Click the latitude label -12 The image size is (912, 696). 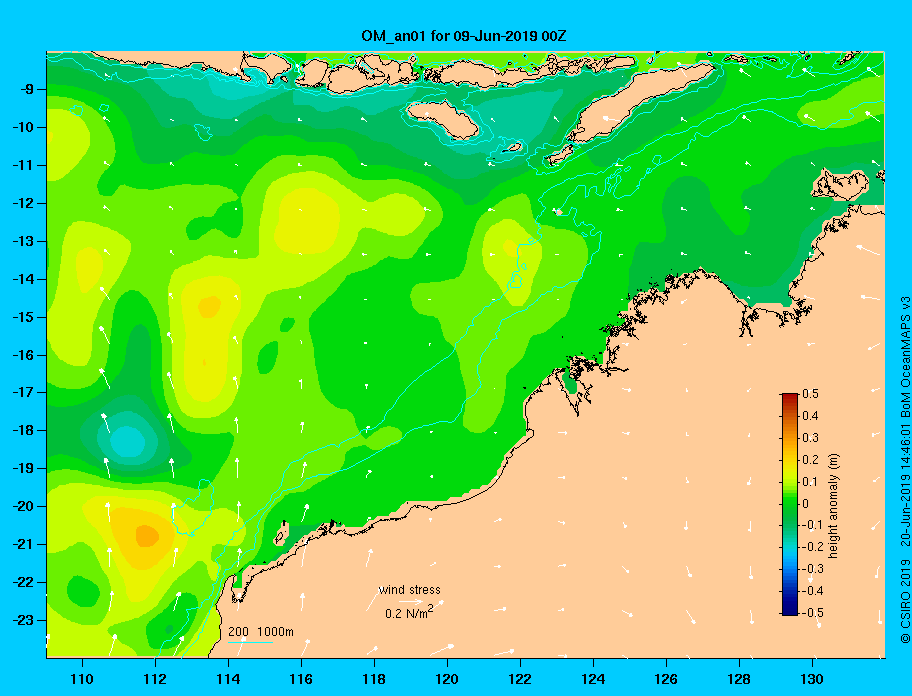pyautogui.click(x=24, y=204)
